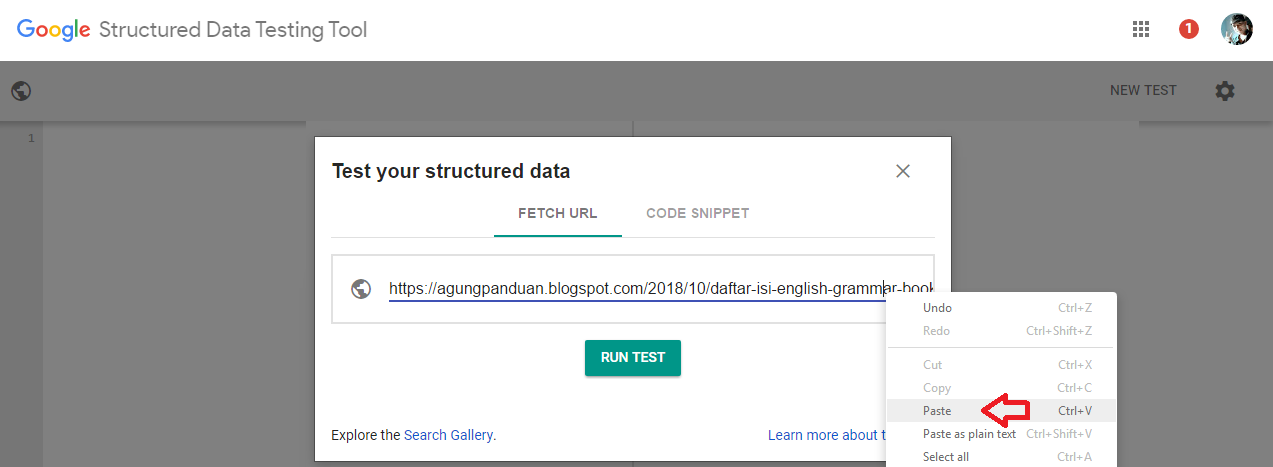Click the Google logo
This screenshot has height=467, width=1273.
coord(54,30)
